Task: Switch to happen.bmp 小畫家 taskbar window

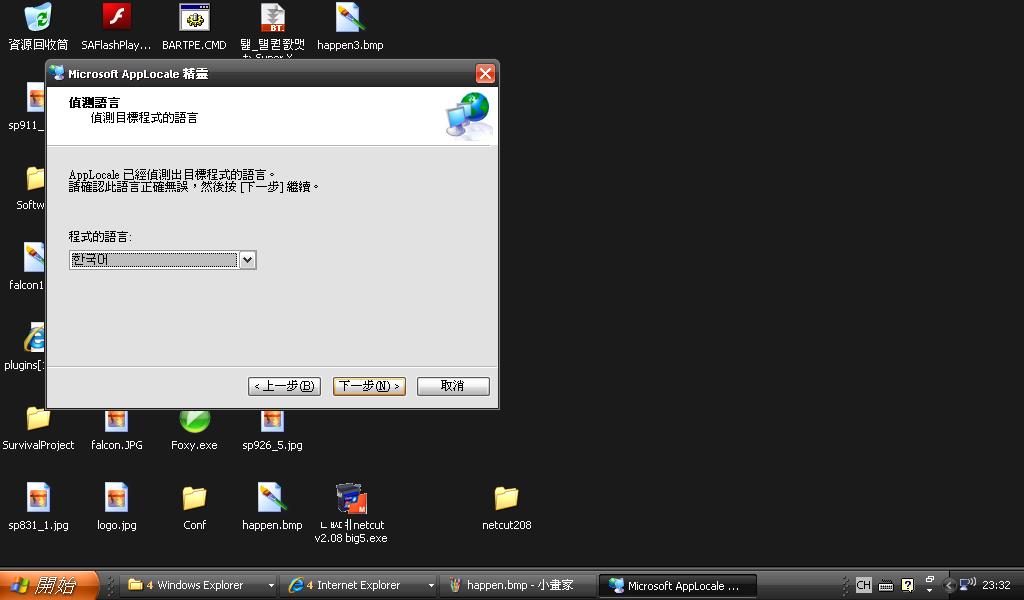Action: [x=516, y=586]
